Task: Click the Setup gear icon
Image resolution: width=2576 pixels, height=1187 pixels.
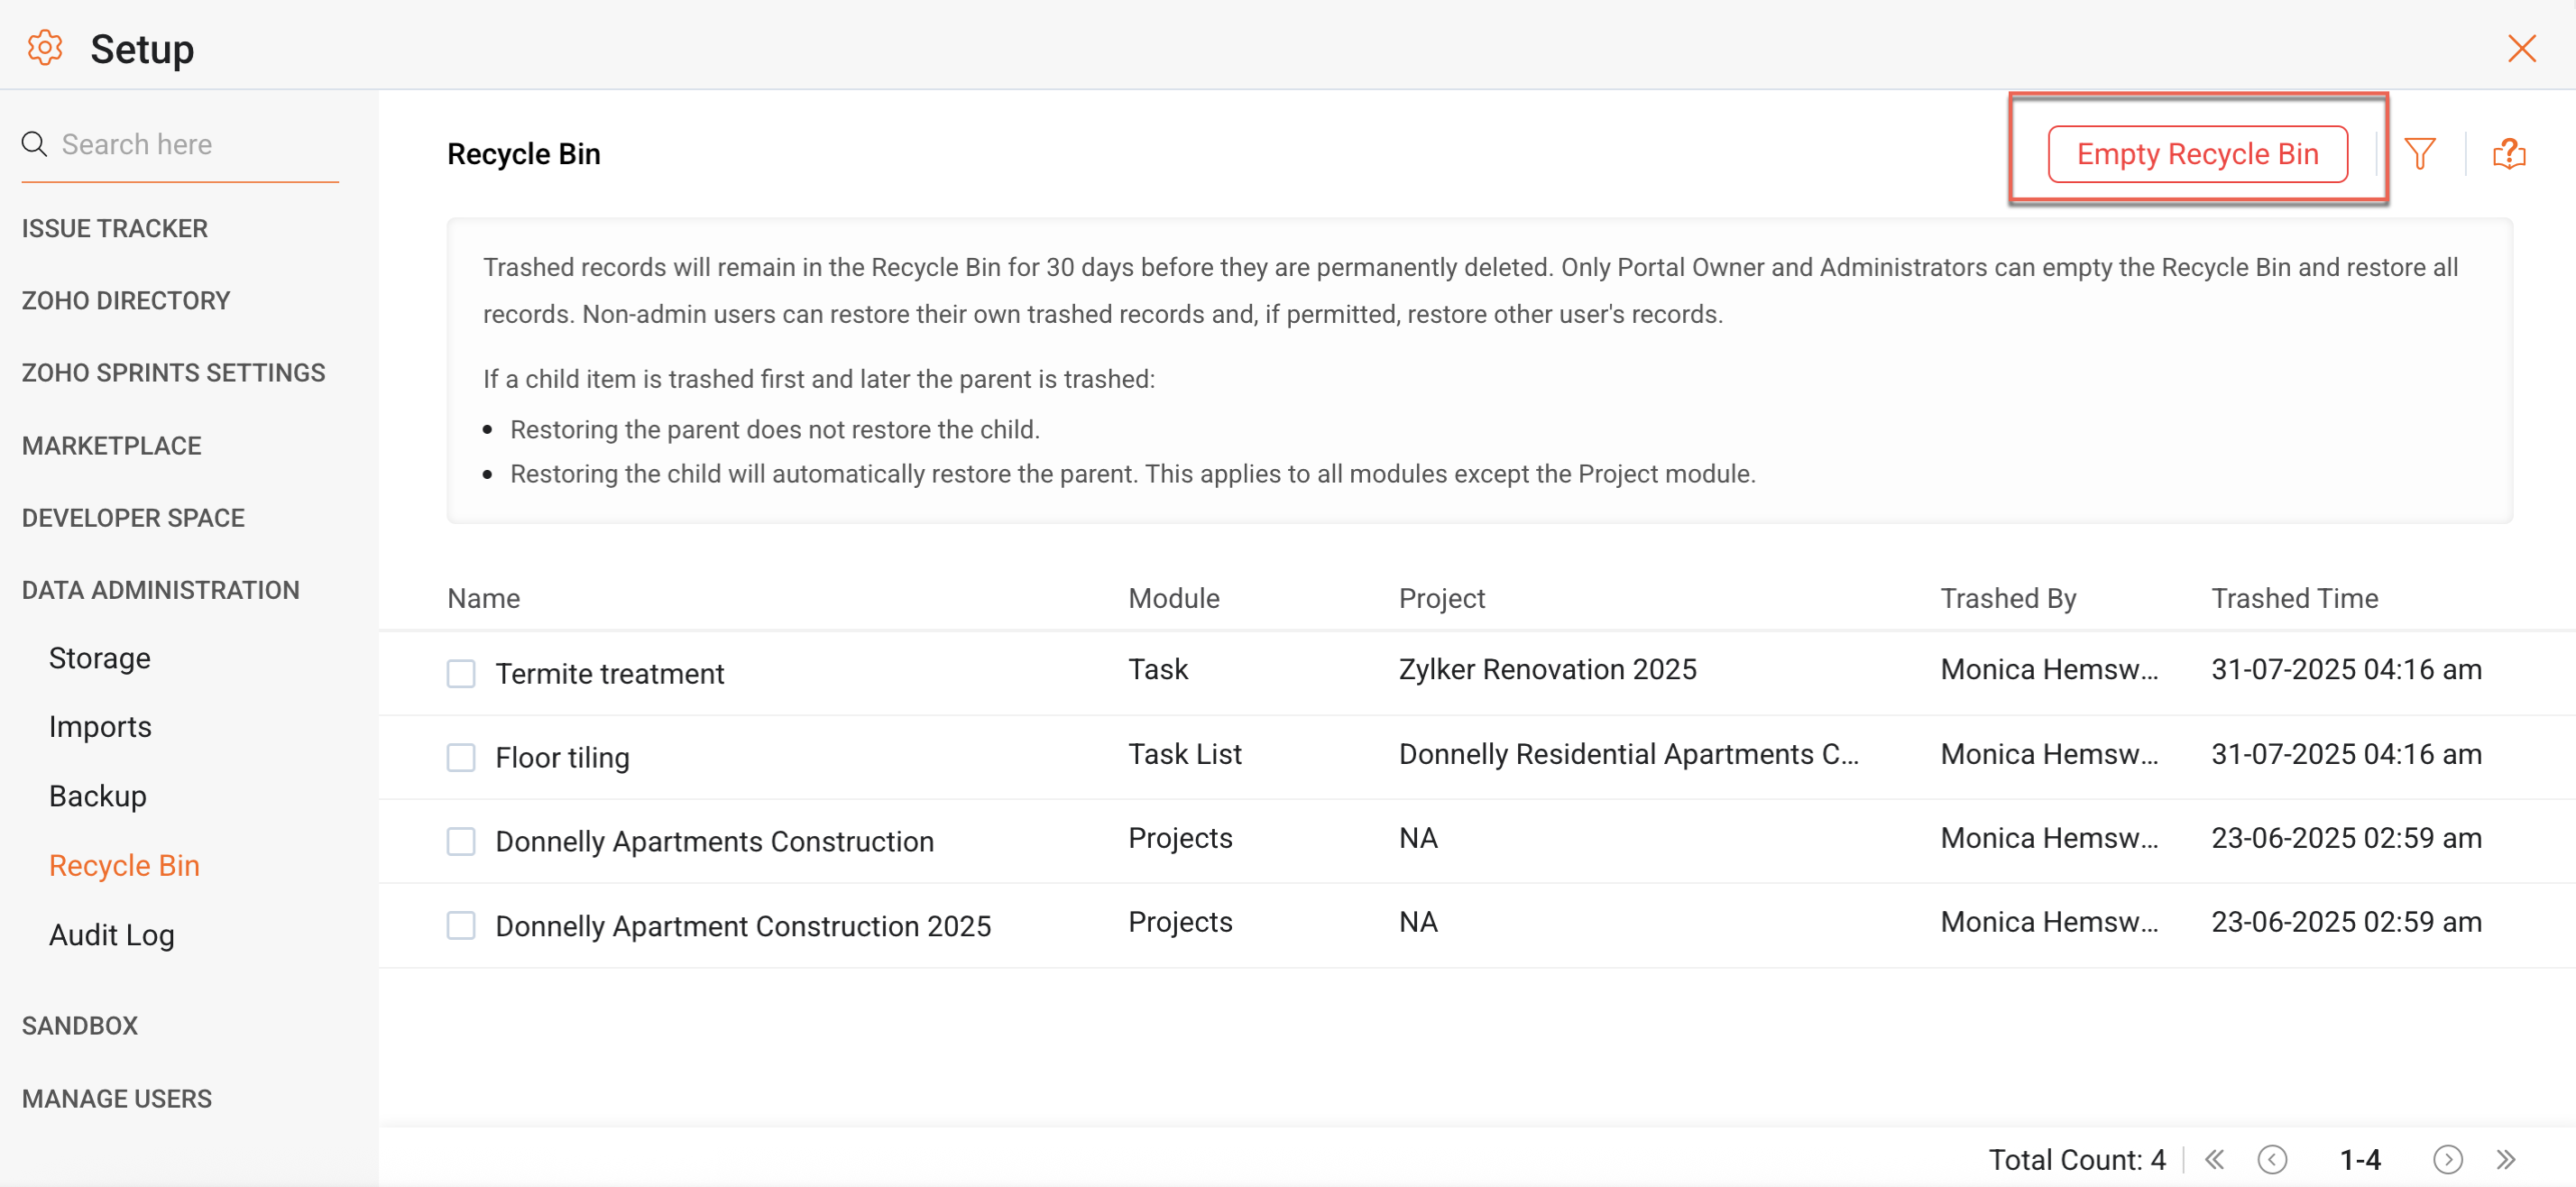Action: click(x=45, y=48)
